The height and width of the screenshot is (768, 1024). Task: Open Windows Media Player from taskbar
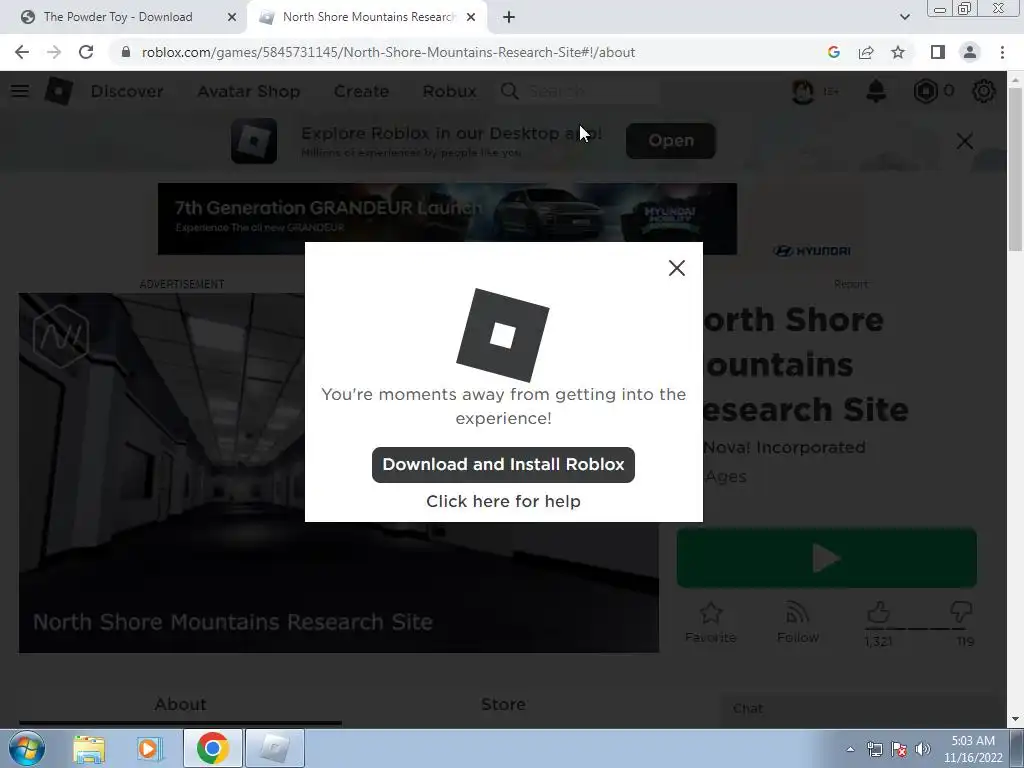(150, 748)
